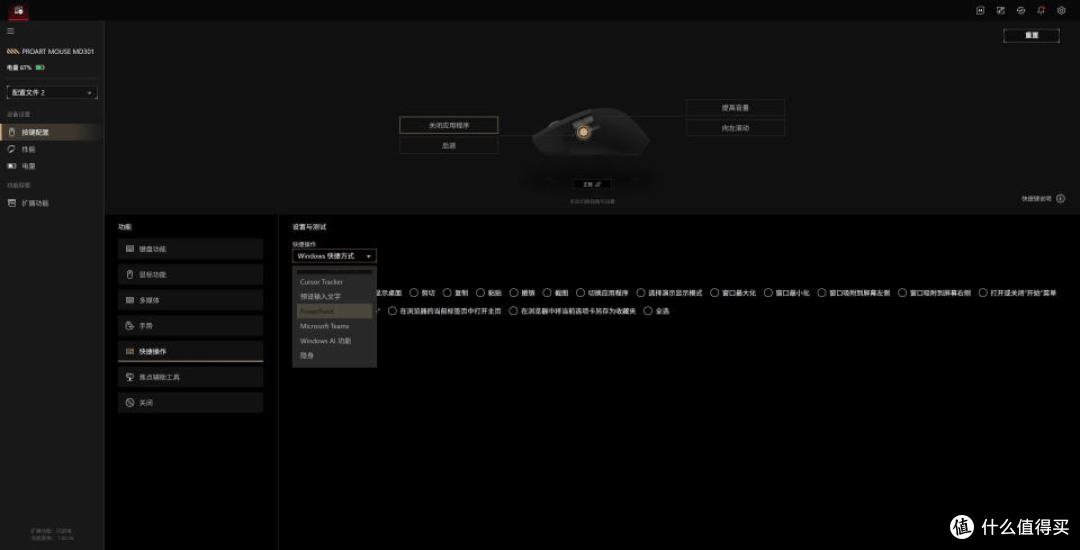Select the 关闭应用程序 mouse button assignment
The width and height of the screenshot is (1080, 550).
[448, 125]
